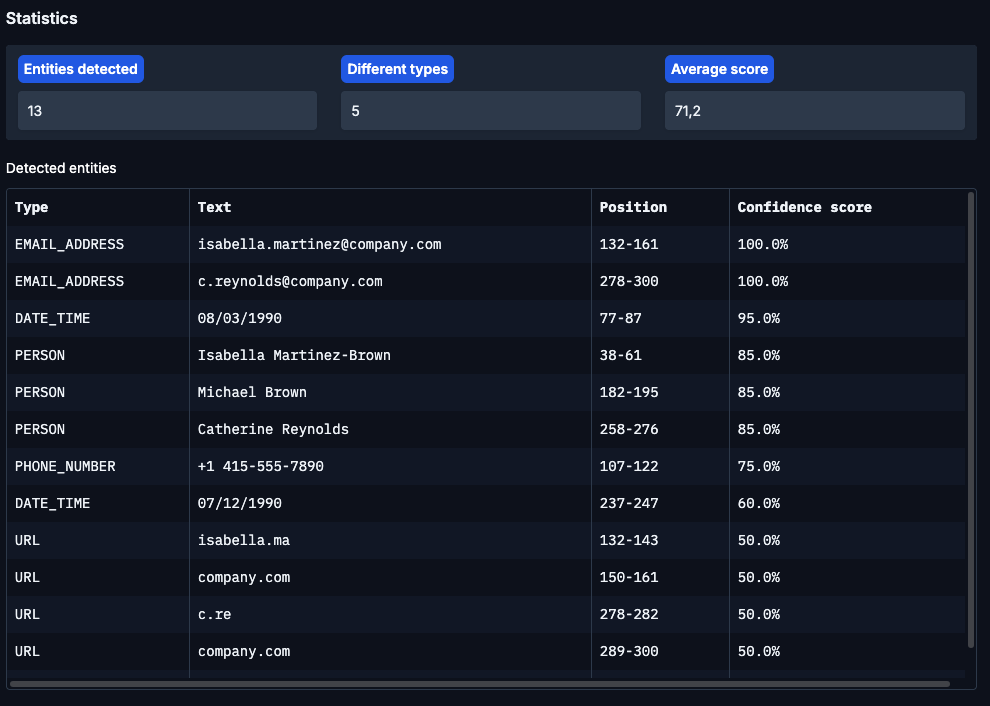Click the table's horizontal scrollbar

480,684
